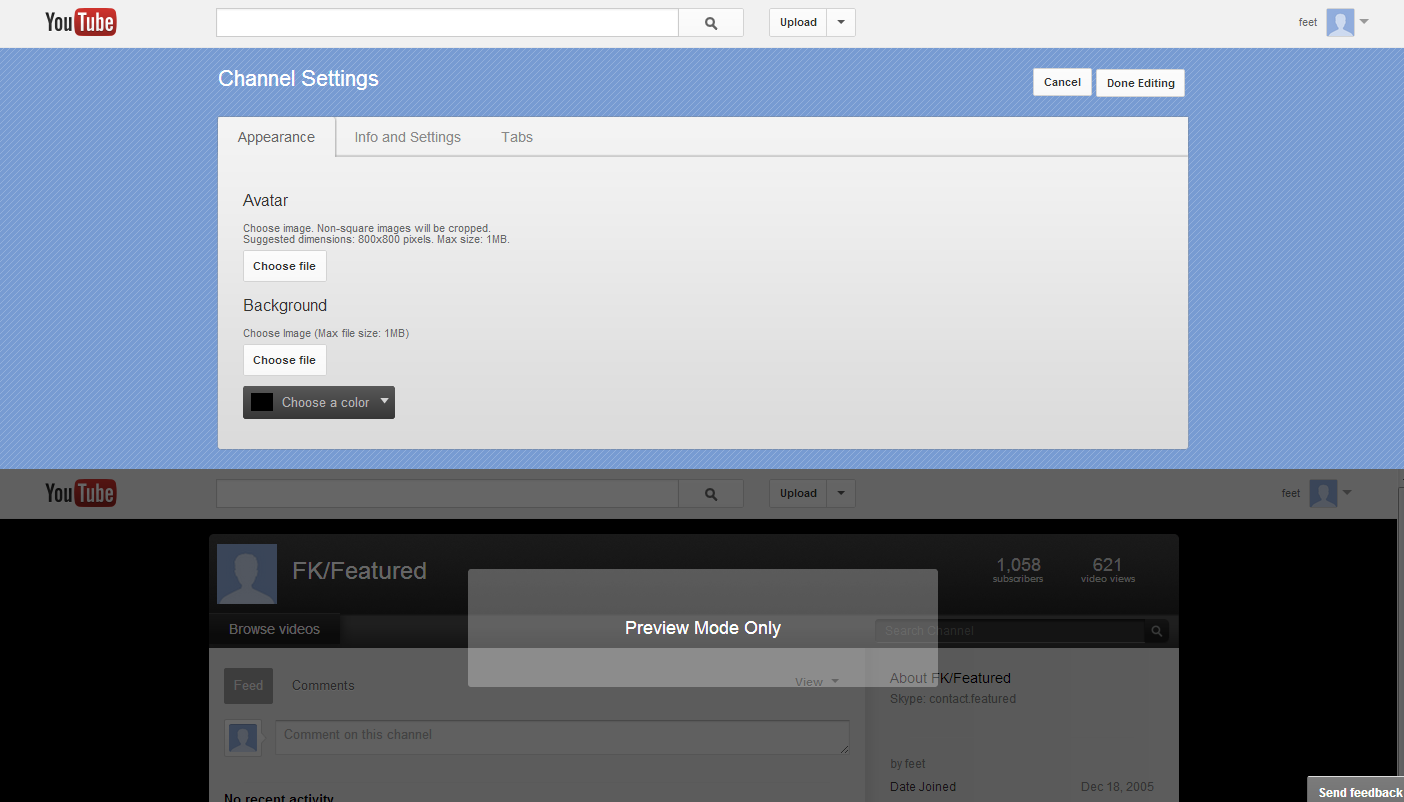
Task: Open the Upload dropdown arrow in preview
Action: [x=841, y=493]
